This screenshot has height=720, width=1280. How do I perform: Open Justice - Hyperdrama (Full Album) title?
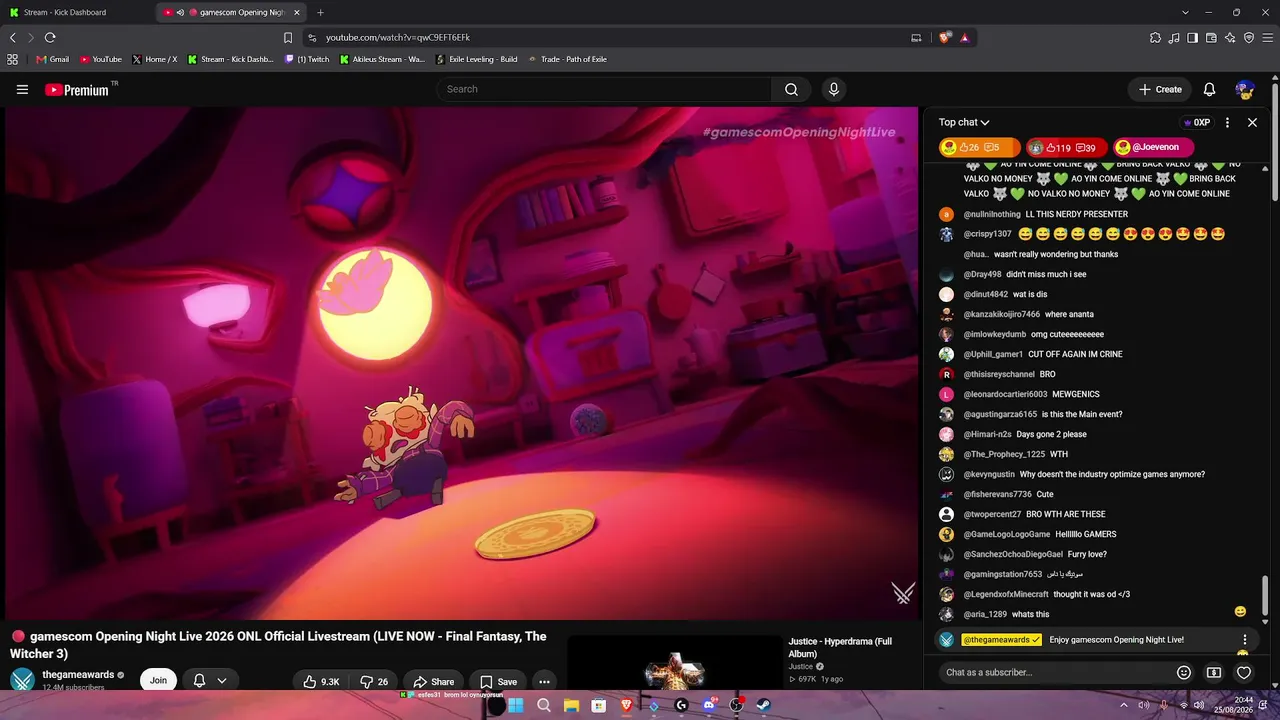pos(840,648)
